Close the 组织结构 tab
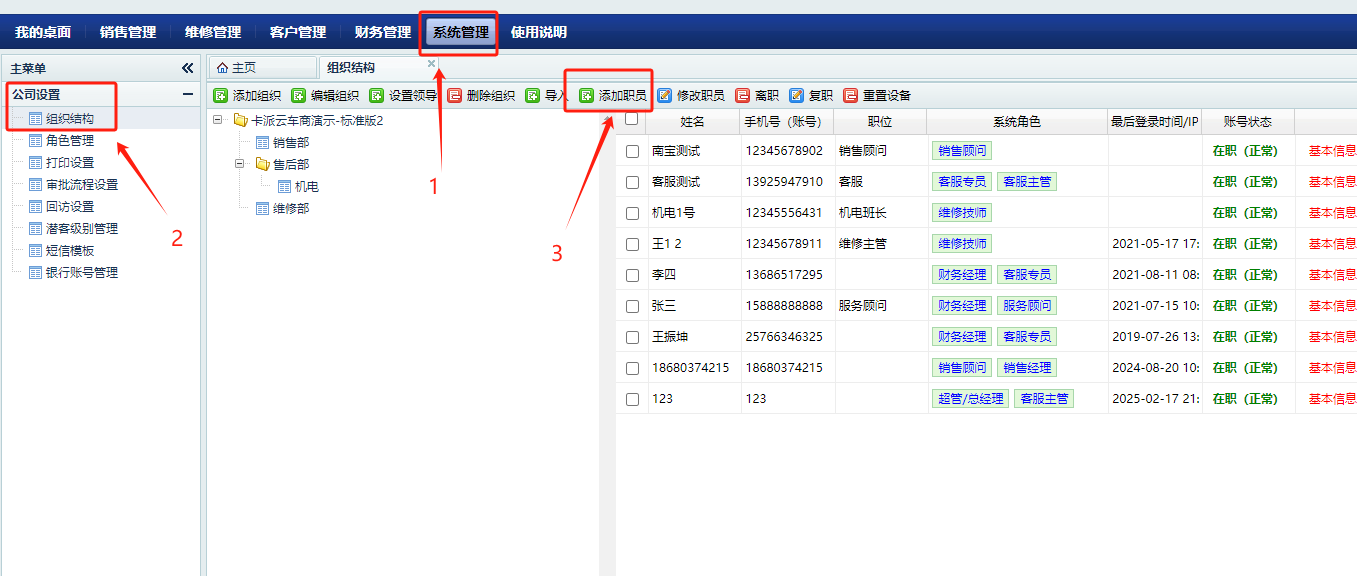The image size is (1357, 576). point(432,63)
